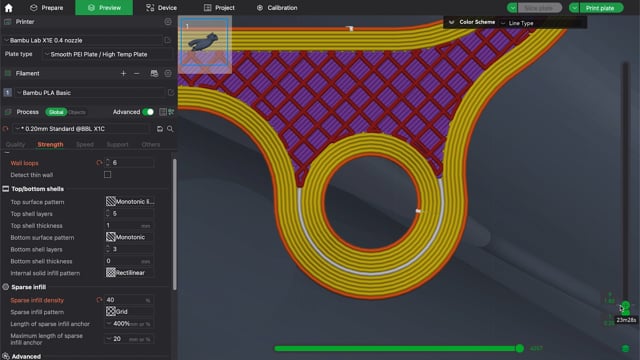Viewport: 640px width, 360px height.
Task: Open Sparse infill pattern Grid dropdown
Action: 129,311
